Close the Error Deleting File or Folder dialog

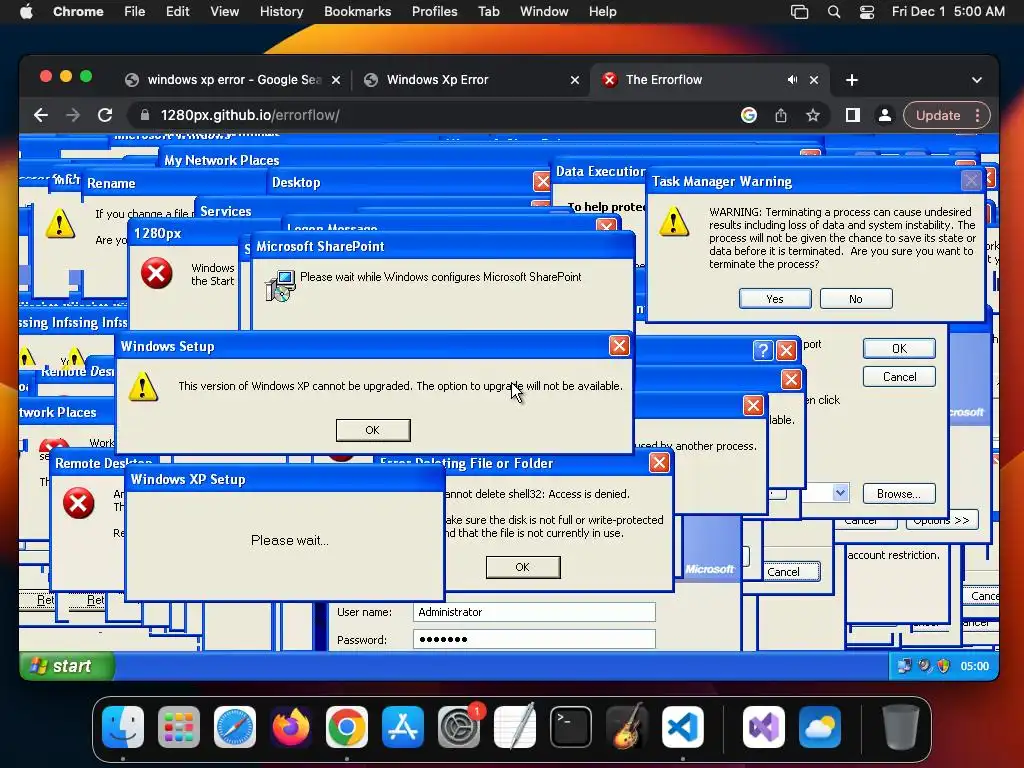659,462
